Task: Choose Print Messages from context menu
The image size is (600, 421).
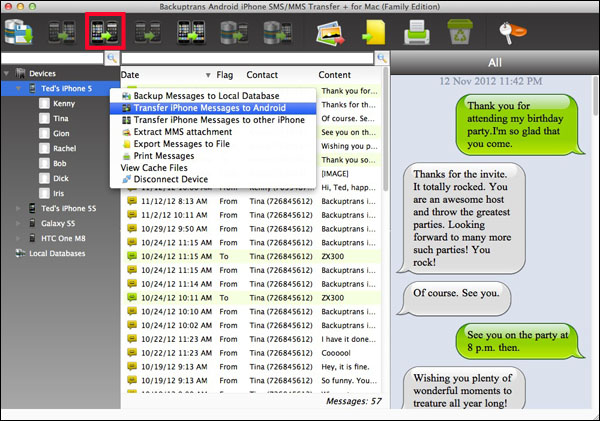Action: point(213,156)
